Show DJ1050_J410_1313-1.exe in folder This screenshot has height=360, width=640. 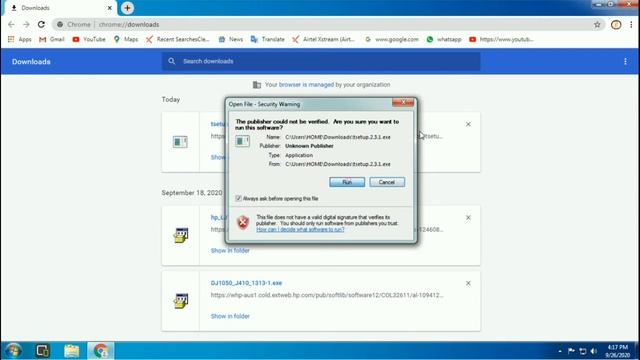pyautogui.click(x=230, y=316)
